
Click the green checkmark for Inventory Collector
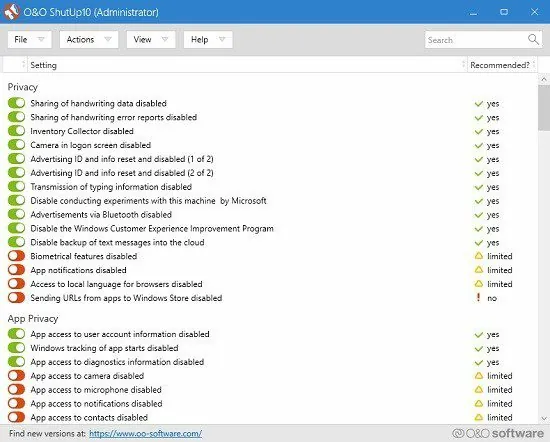coord(479,132)
